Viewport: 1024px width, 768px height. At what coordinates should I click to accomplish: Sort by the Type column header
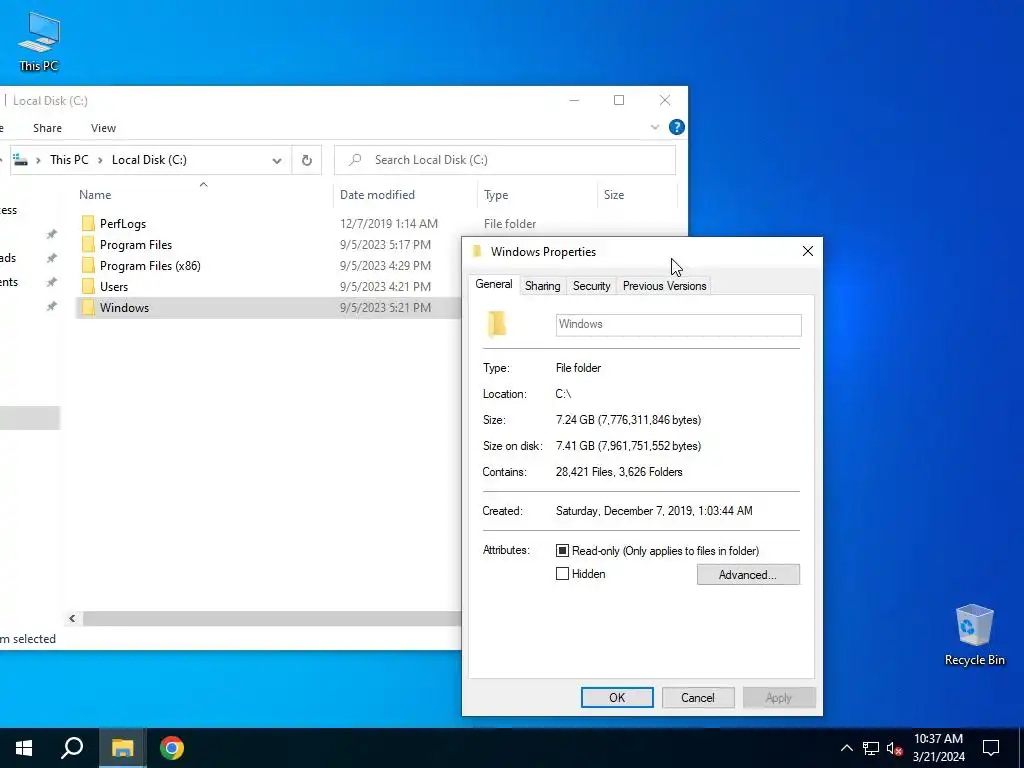tap(496, 195)
